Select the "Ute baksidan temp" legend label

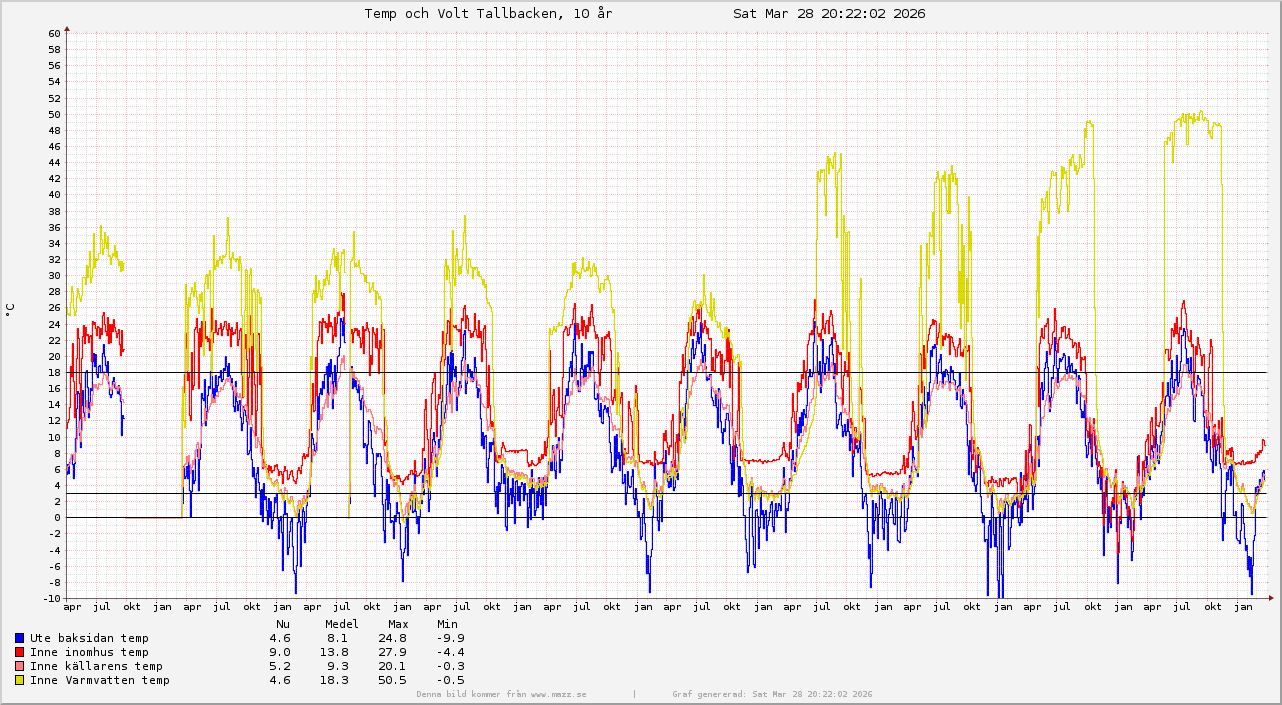[x=89, y=638]
